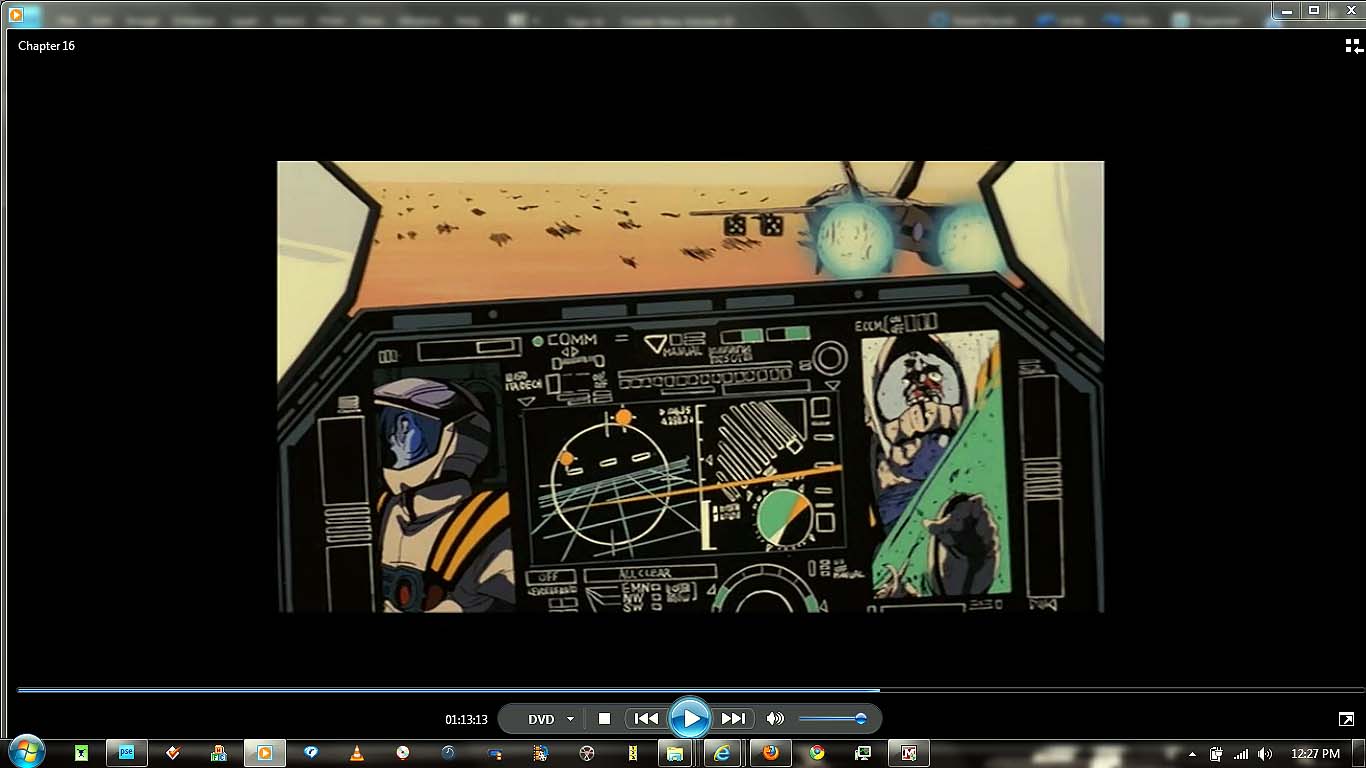
Task: Launch Google Chrome from taskbar
Action: (x=817, y=753)
